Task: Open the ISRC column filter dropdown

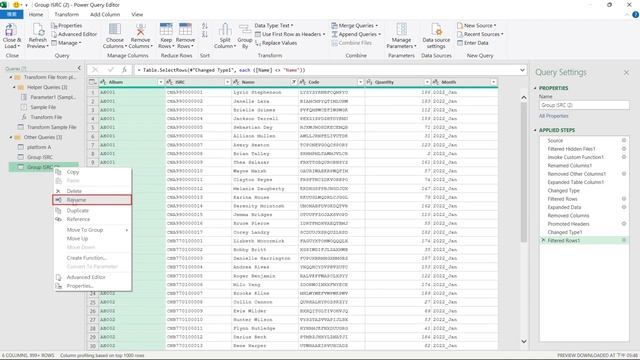Action: 227,82
